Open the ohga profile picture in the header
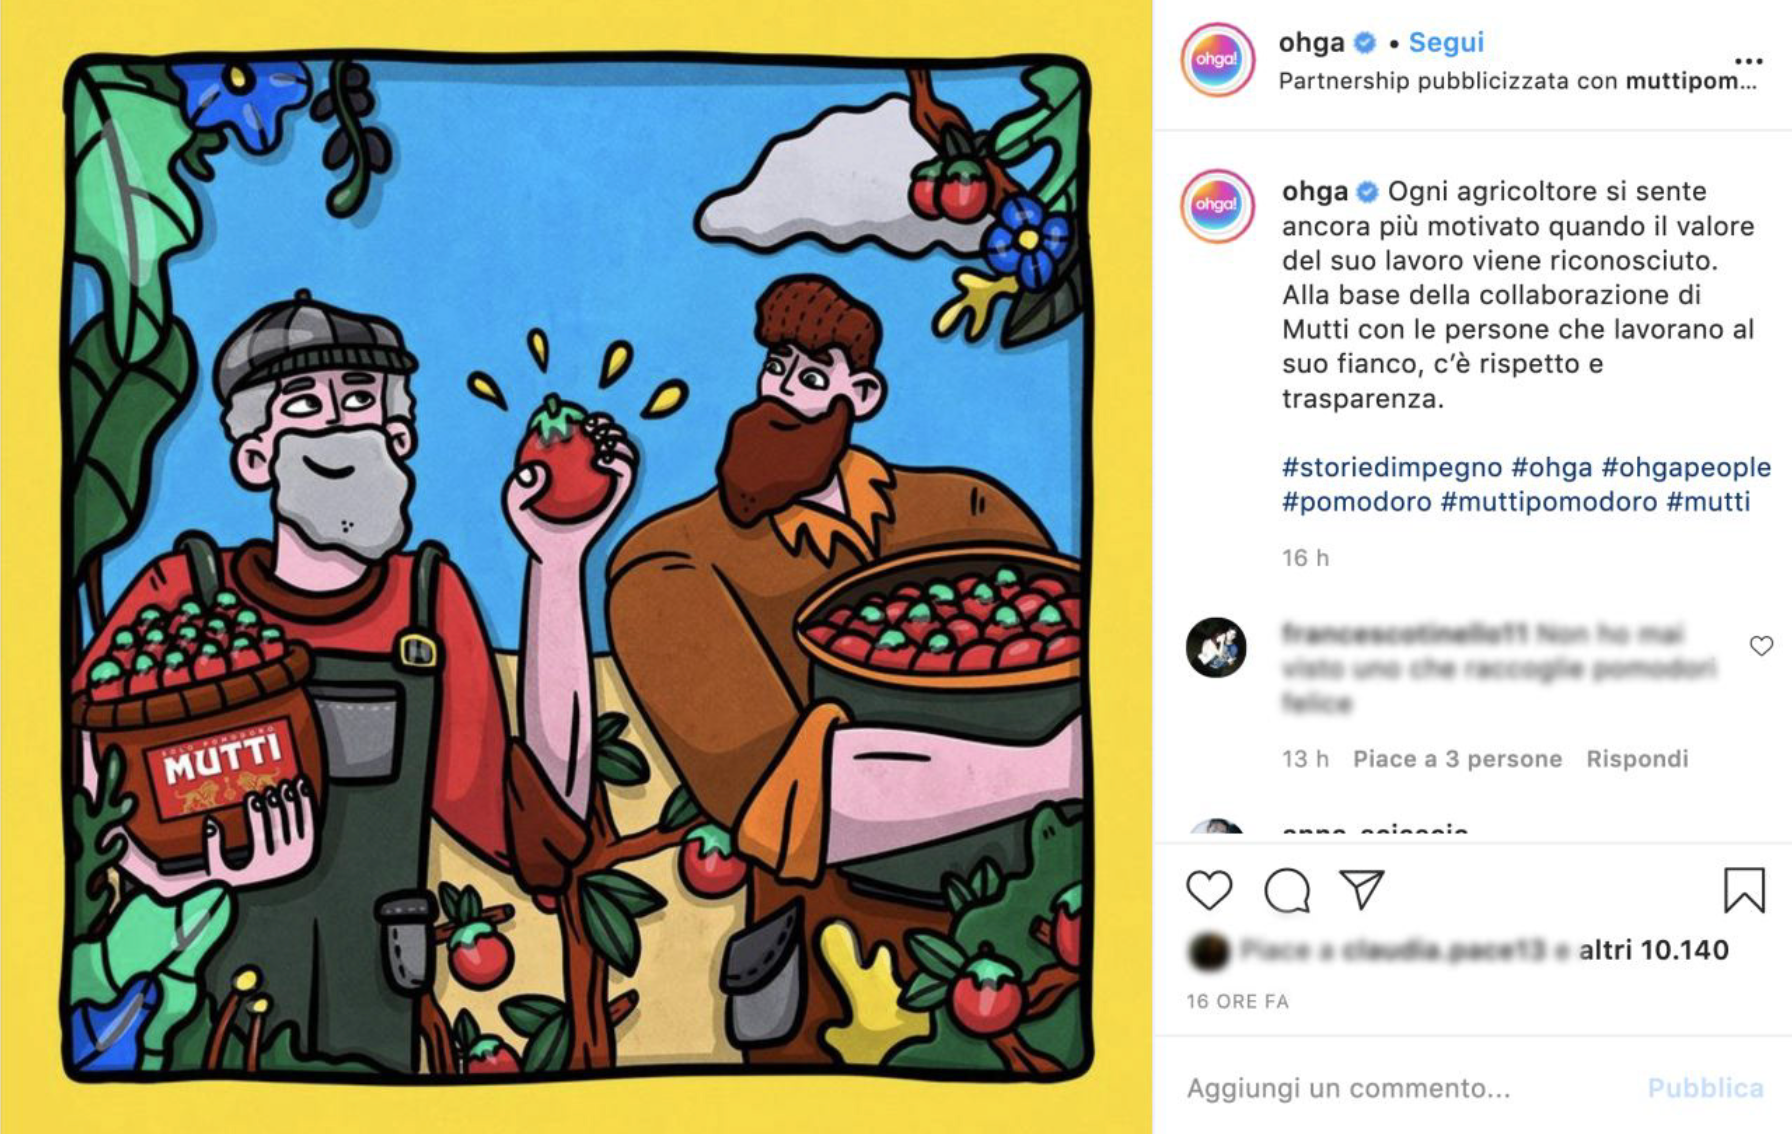Image resolution: width=1792 pixels, height=1134 pixels. (x=1217, y=59)
